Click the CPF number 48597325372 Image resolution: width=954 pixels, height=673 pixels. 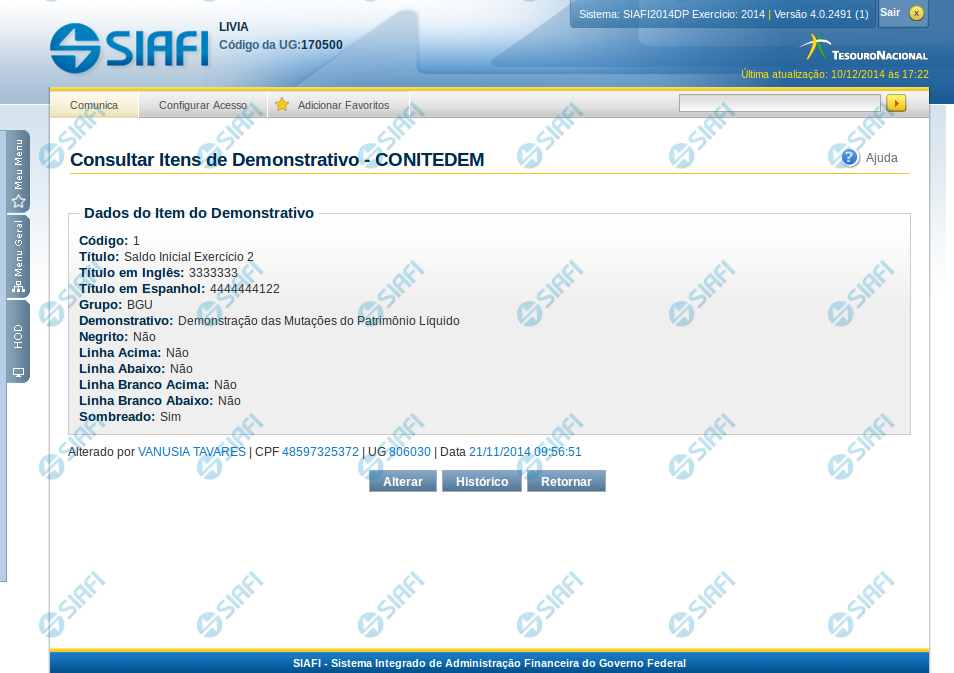320,452
